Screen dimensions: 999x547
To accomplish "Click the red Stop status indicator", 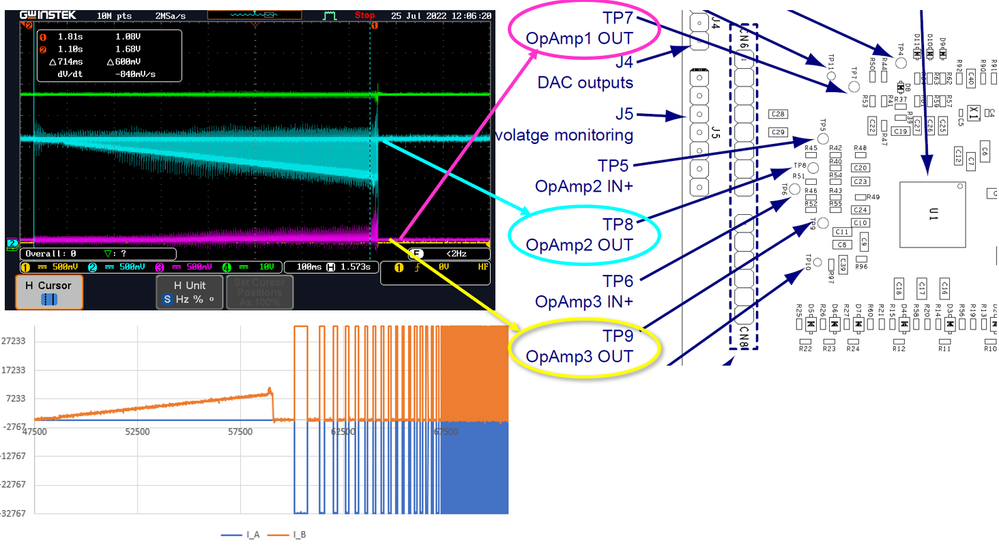I will [364, 15].
